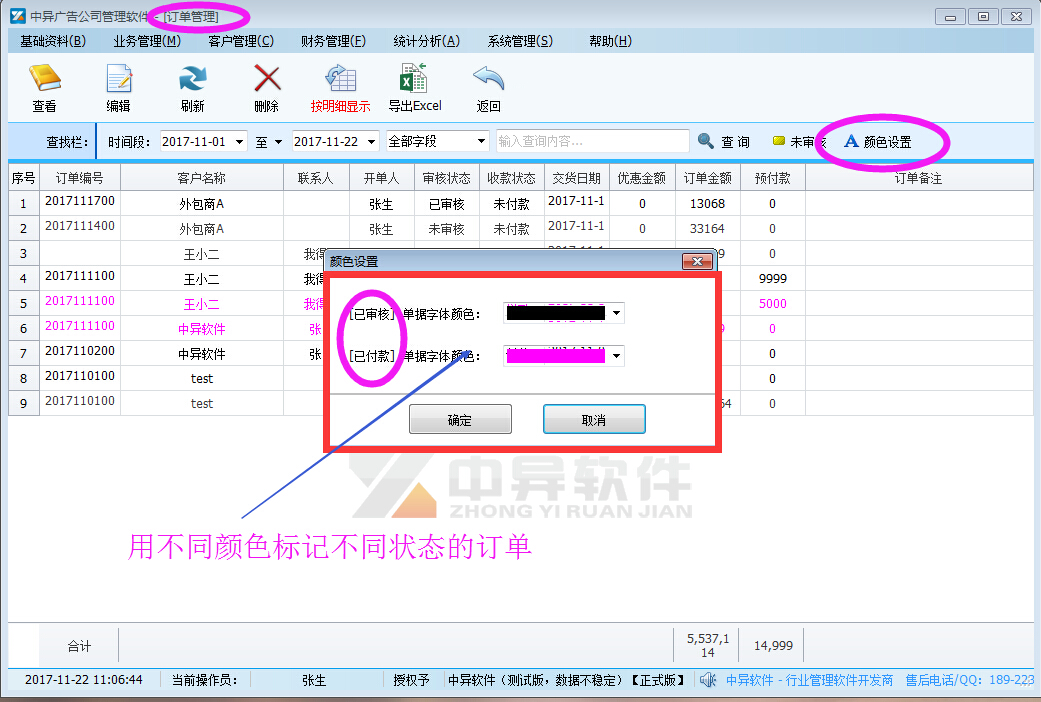Click the 预付款 column header

point(773,178)
